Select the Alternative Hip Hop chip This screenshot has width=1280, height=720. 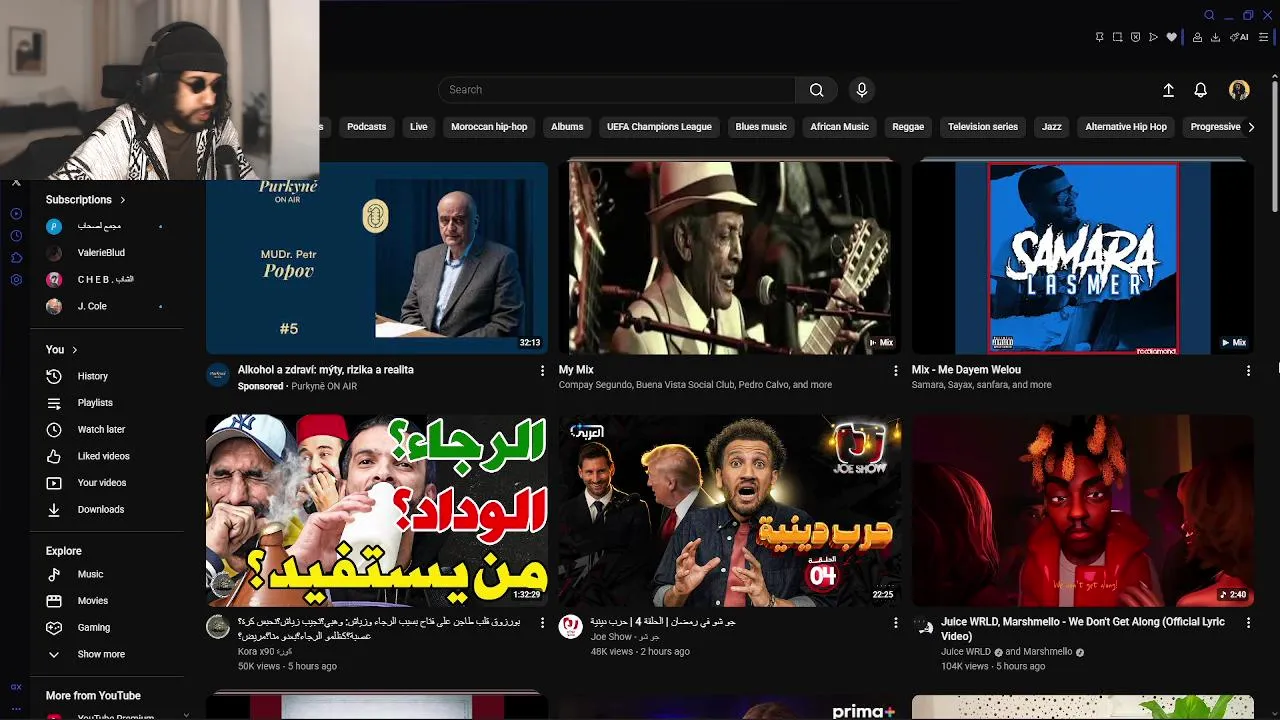[x=1126, y=127]
